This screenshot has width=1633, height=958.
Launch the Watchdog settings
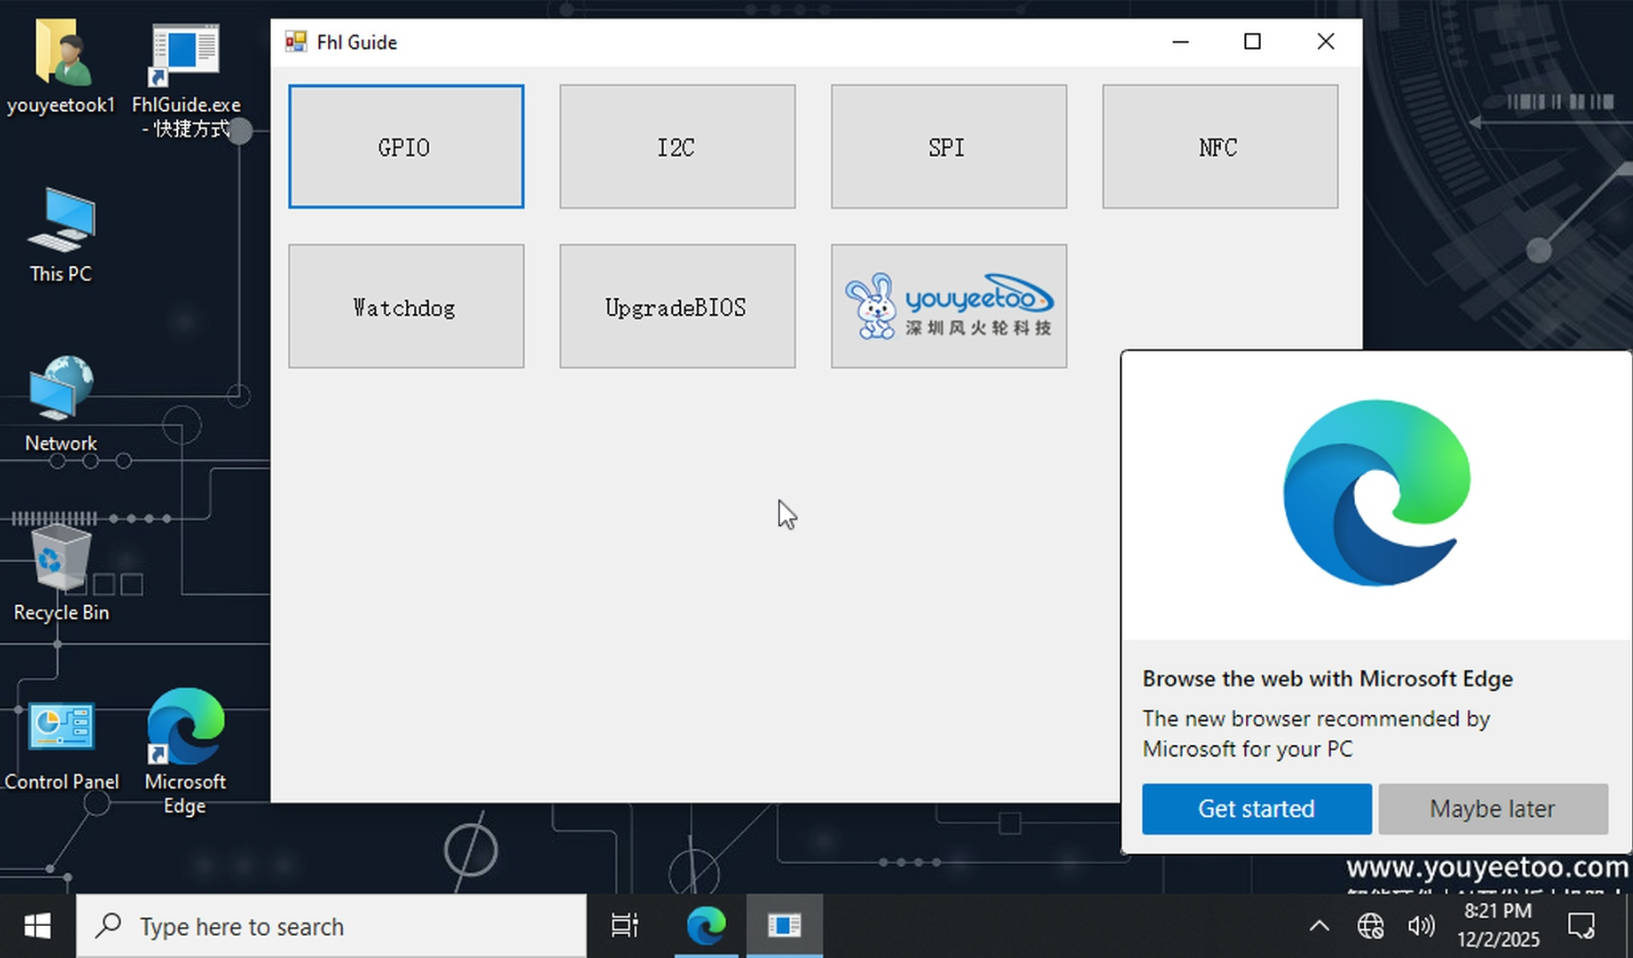405,307
